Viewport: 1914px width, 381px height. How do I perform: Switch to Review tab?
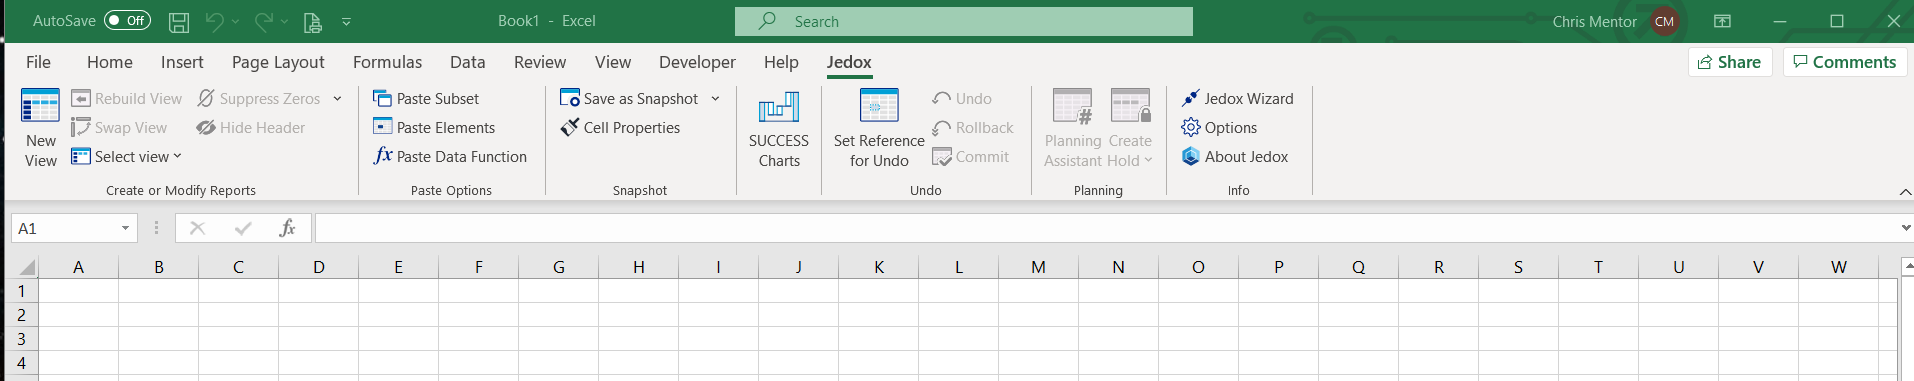click(540, 62)
